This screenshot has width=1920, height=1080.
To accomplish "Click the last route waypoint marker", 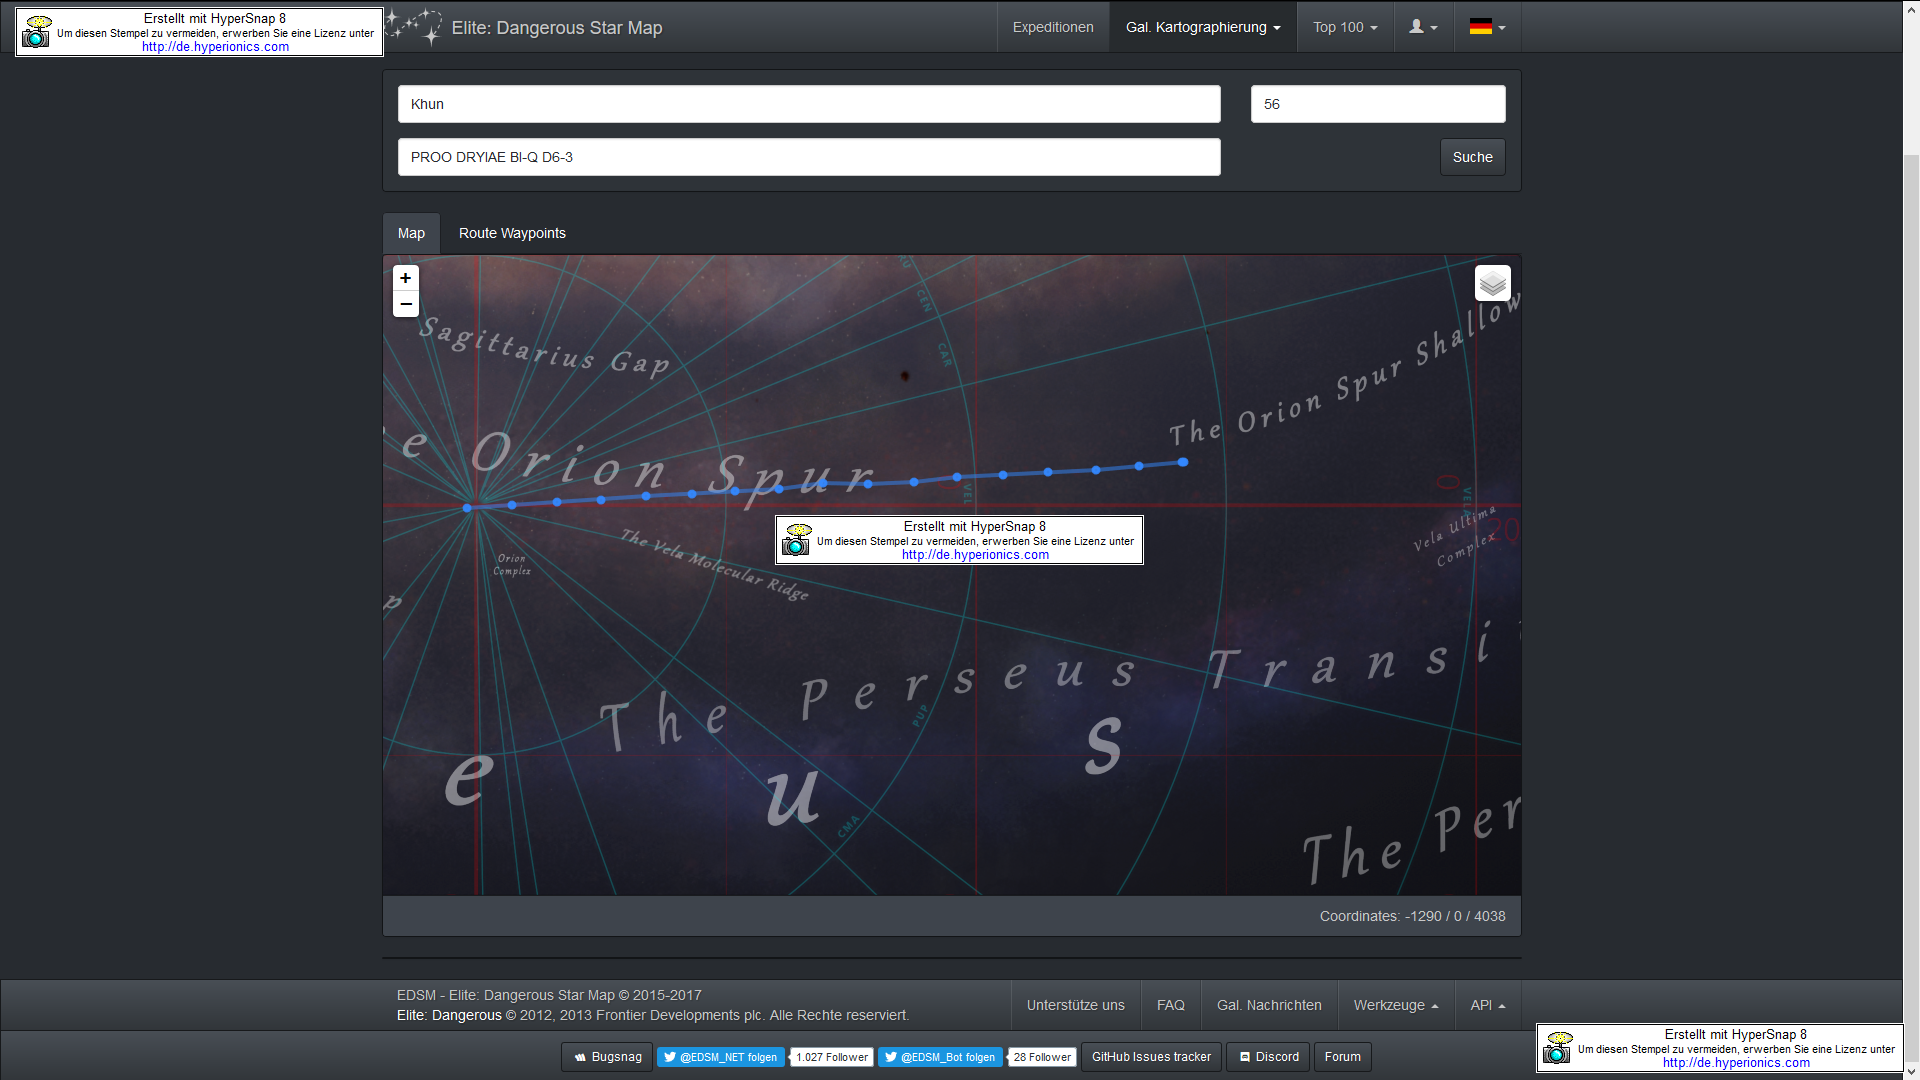I will [x=1183, y=462].
